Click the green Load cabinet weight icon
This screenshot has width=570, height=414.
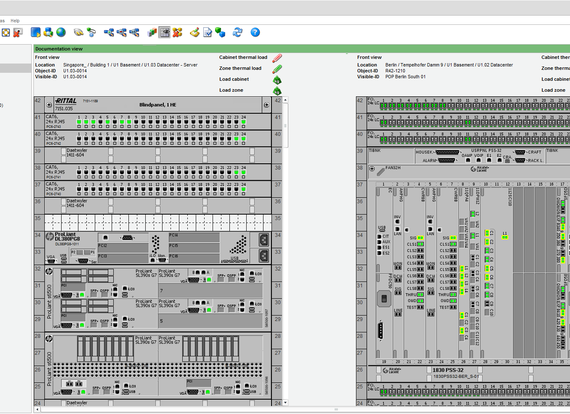click(277, 80)
